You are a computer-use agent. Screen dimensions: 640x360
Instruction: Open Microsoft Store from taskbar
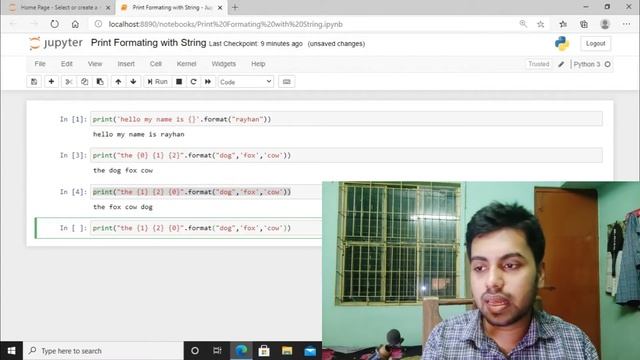point(264,351)
